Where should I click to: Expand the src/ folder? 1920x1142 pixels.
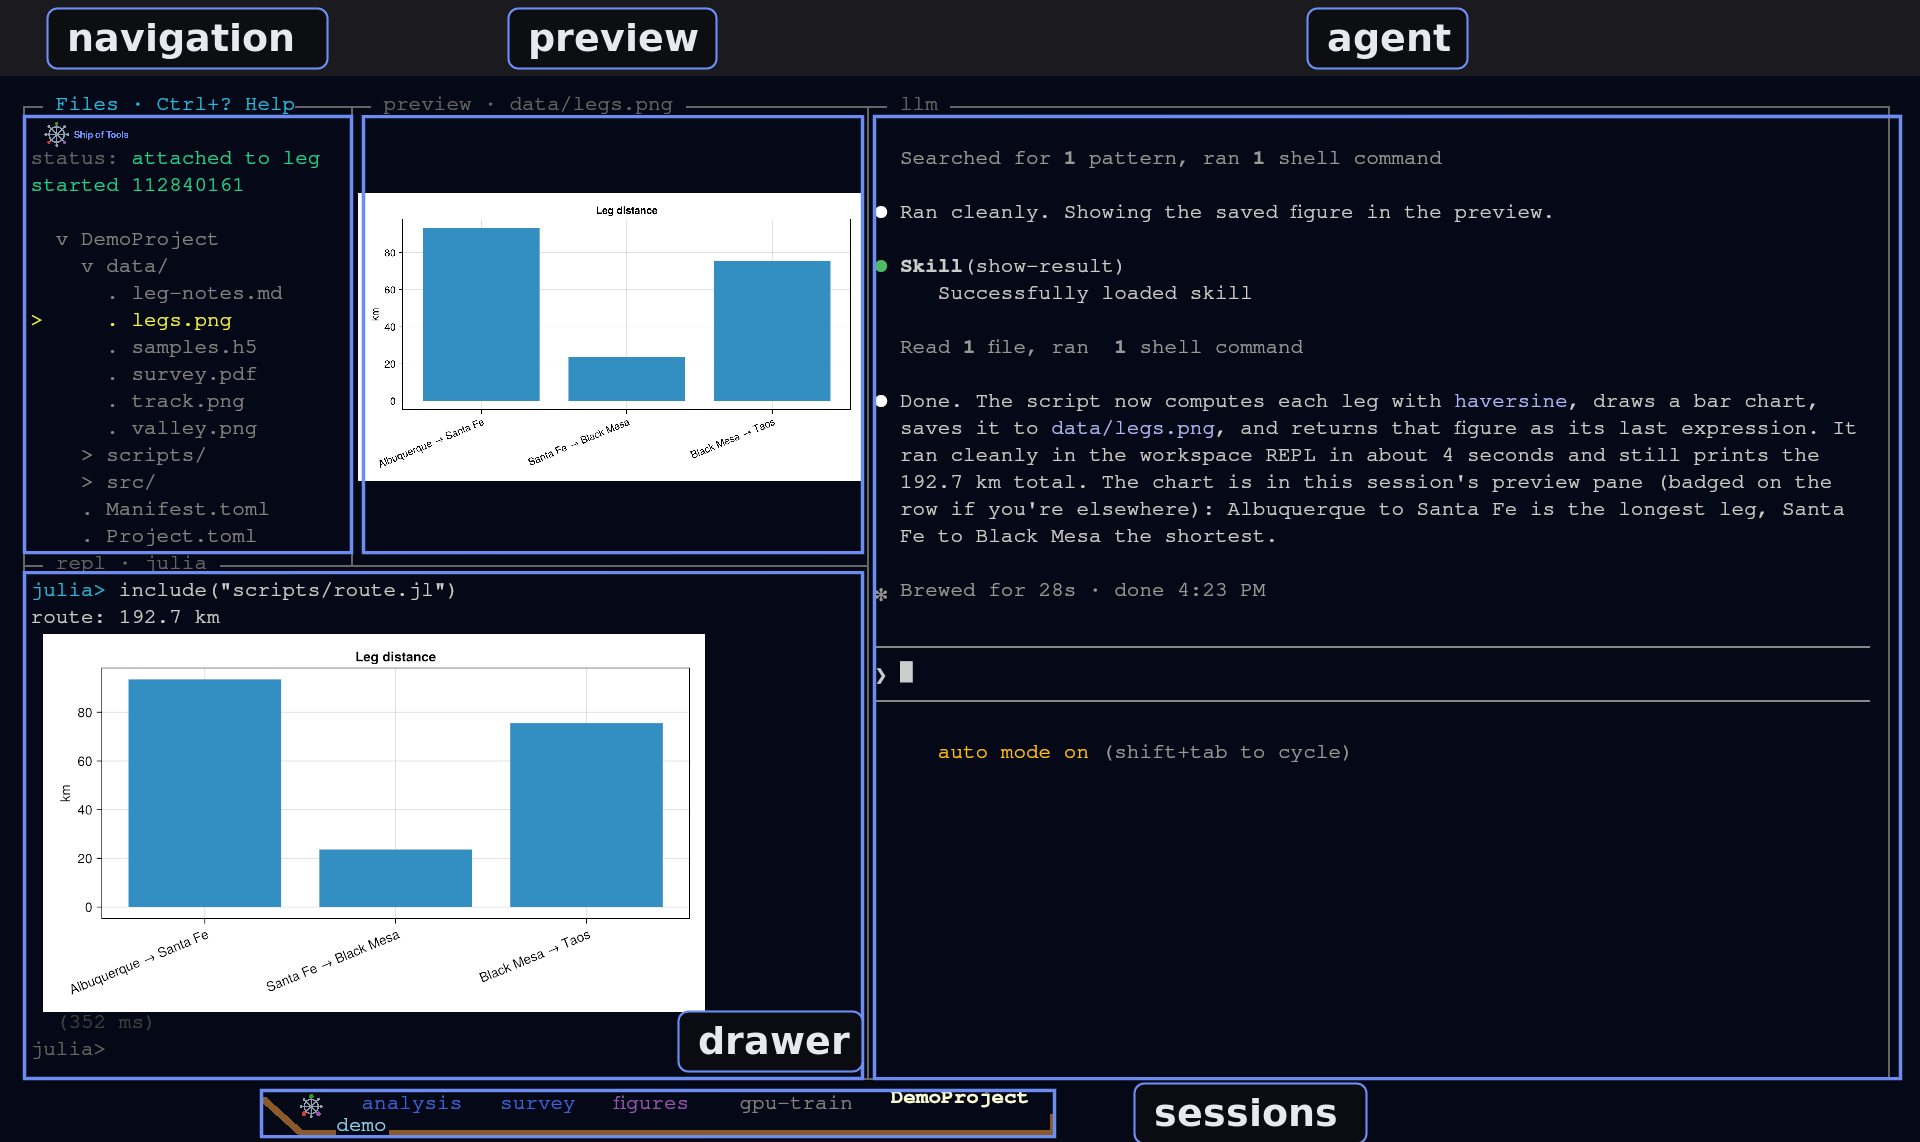click(87, 482)
